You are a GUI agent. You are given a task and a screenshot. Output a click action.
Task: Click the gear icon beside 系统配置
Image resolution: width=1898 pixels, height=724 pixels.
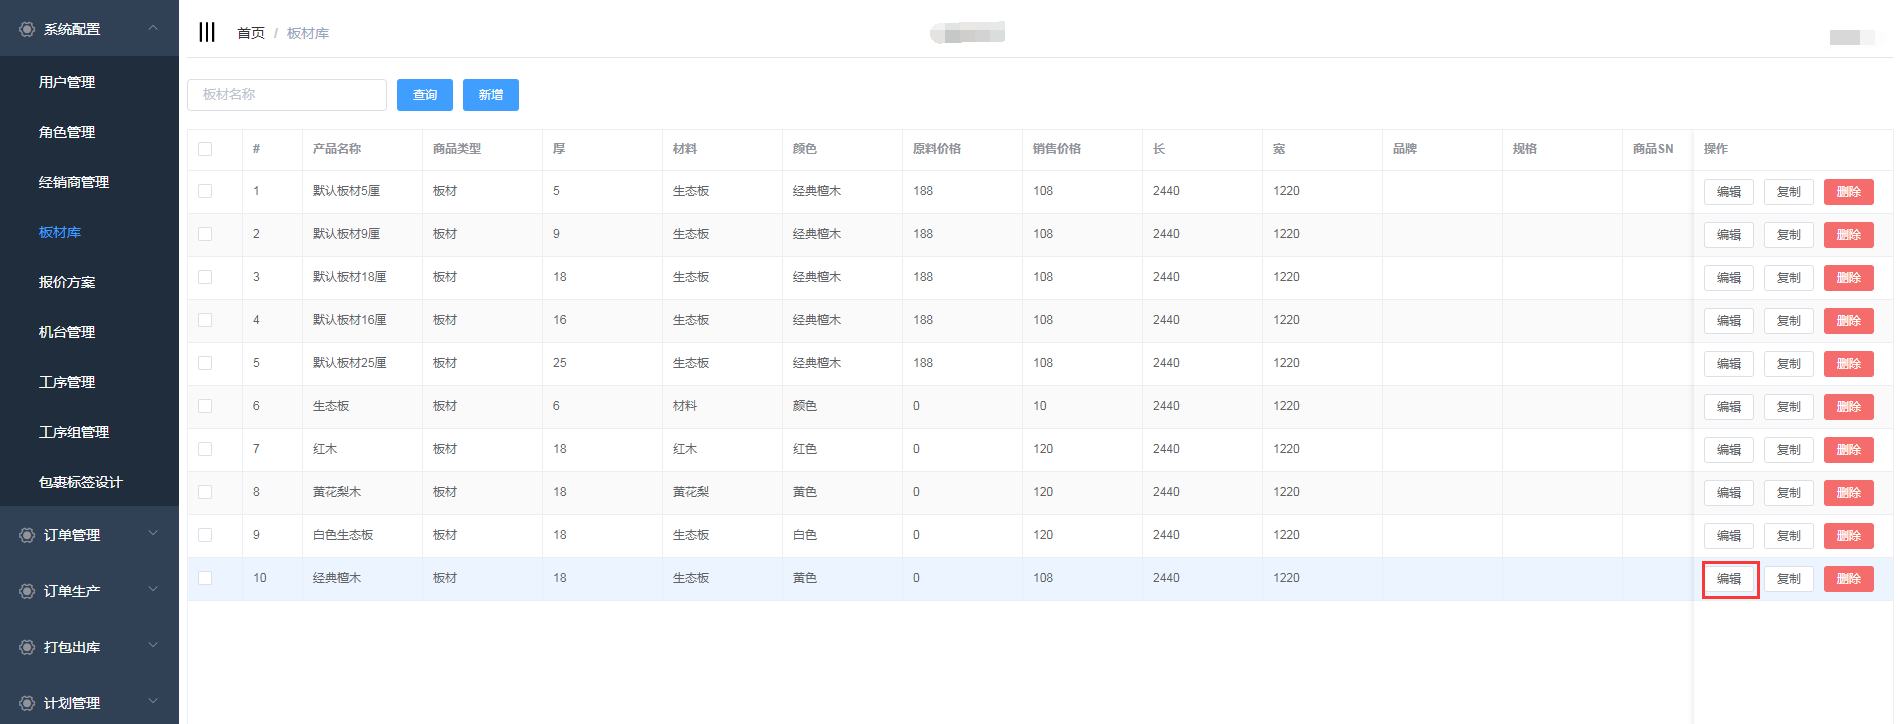[27, 30]
